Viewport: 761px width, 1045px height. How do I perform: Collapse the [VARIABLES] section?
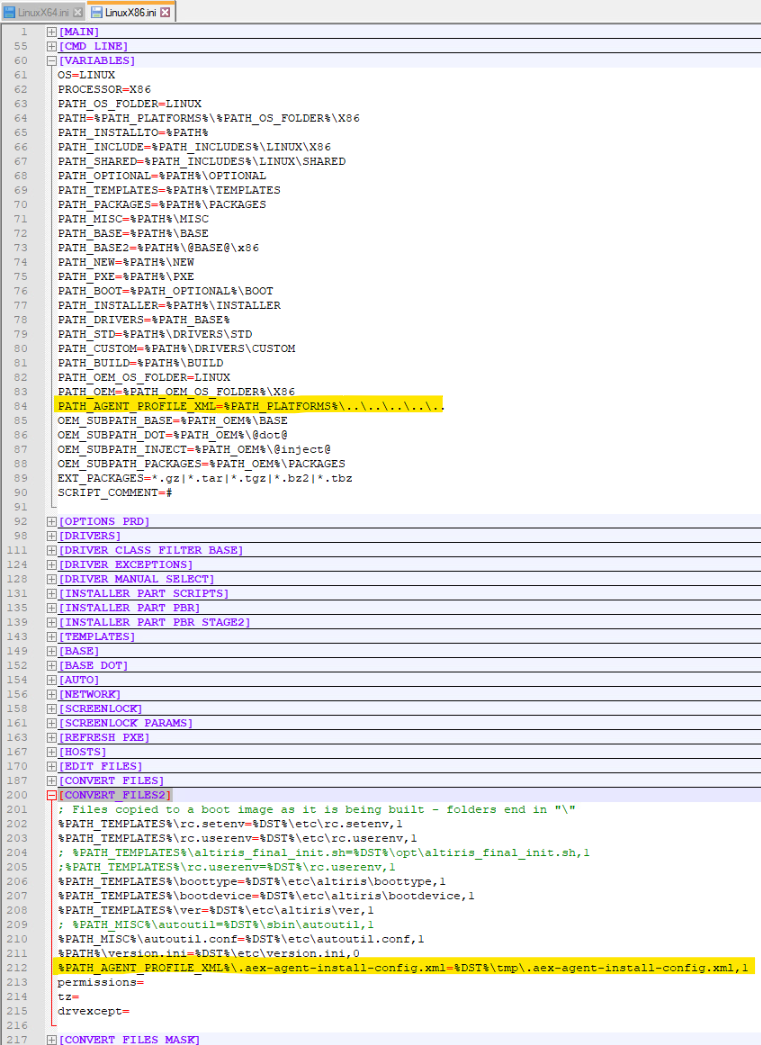51,61
